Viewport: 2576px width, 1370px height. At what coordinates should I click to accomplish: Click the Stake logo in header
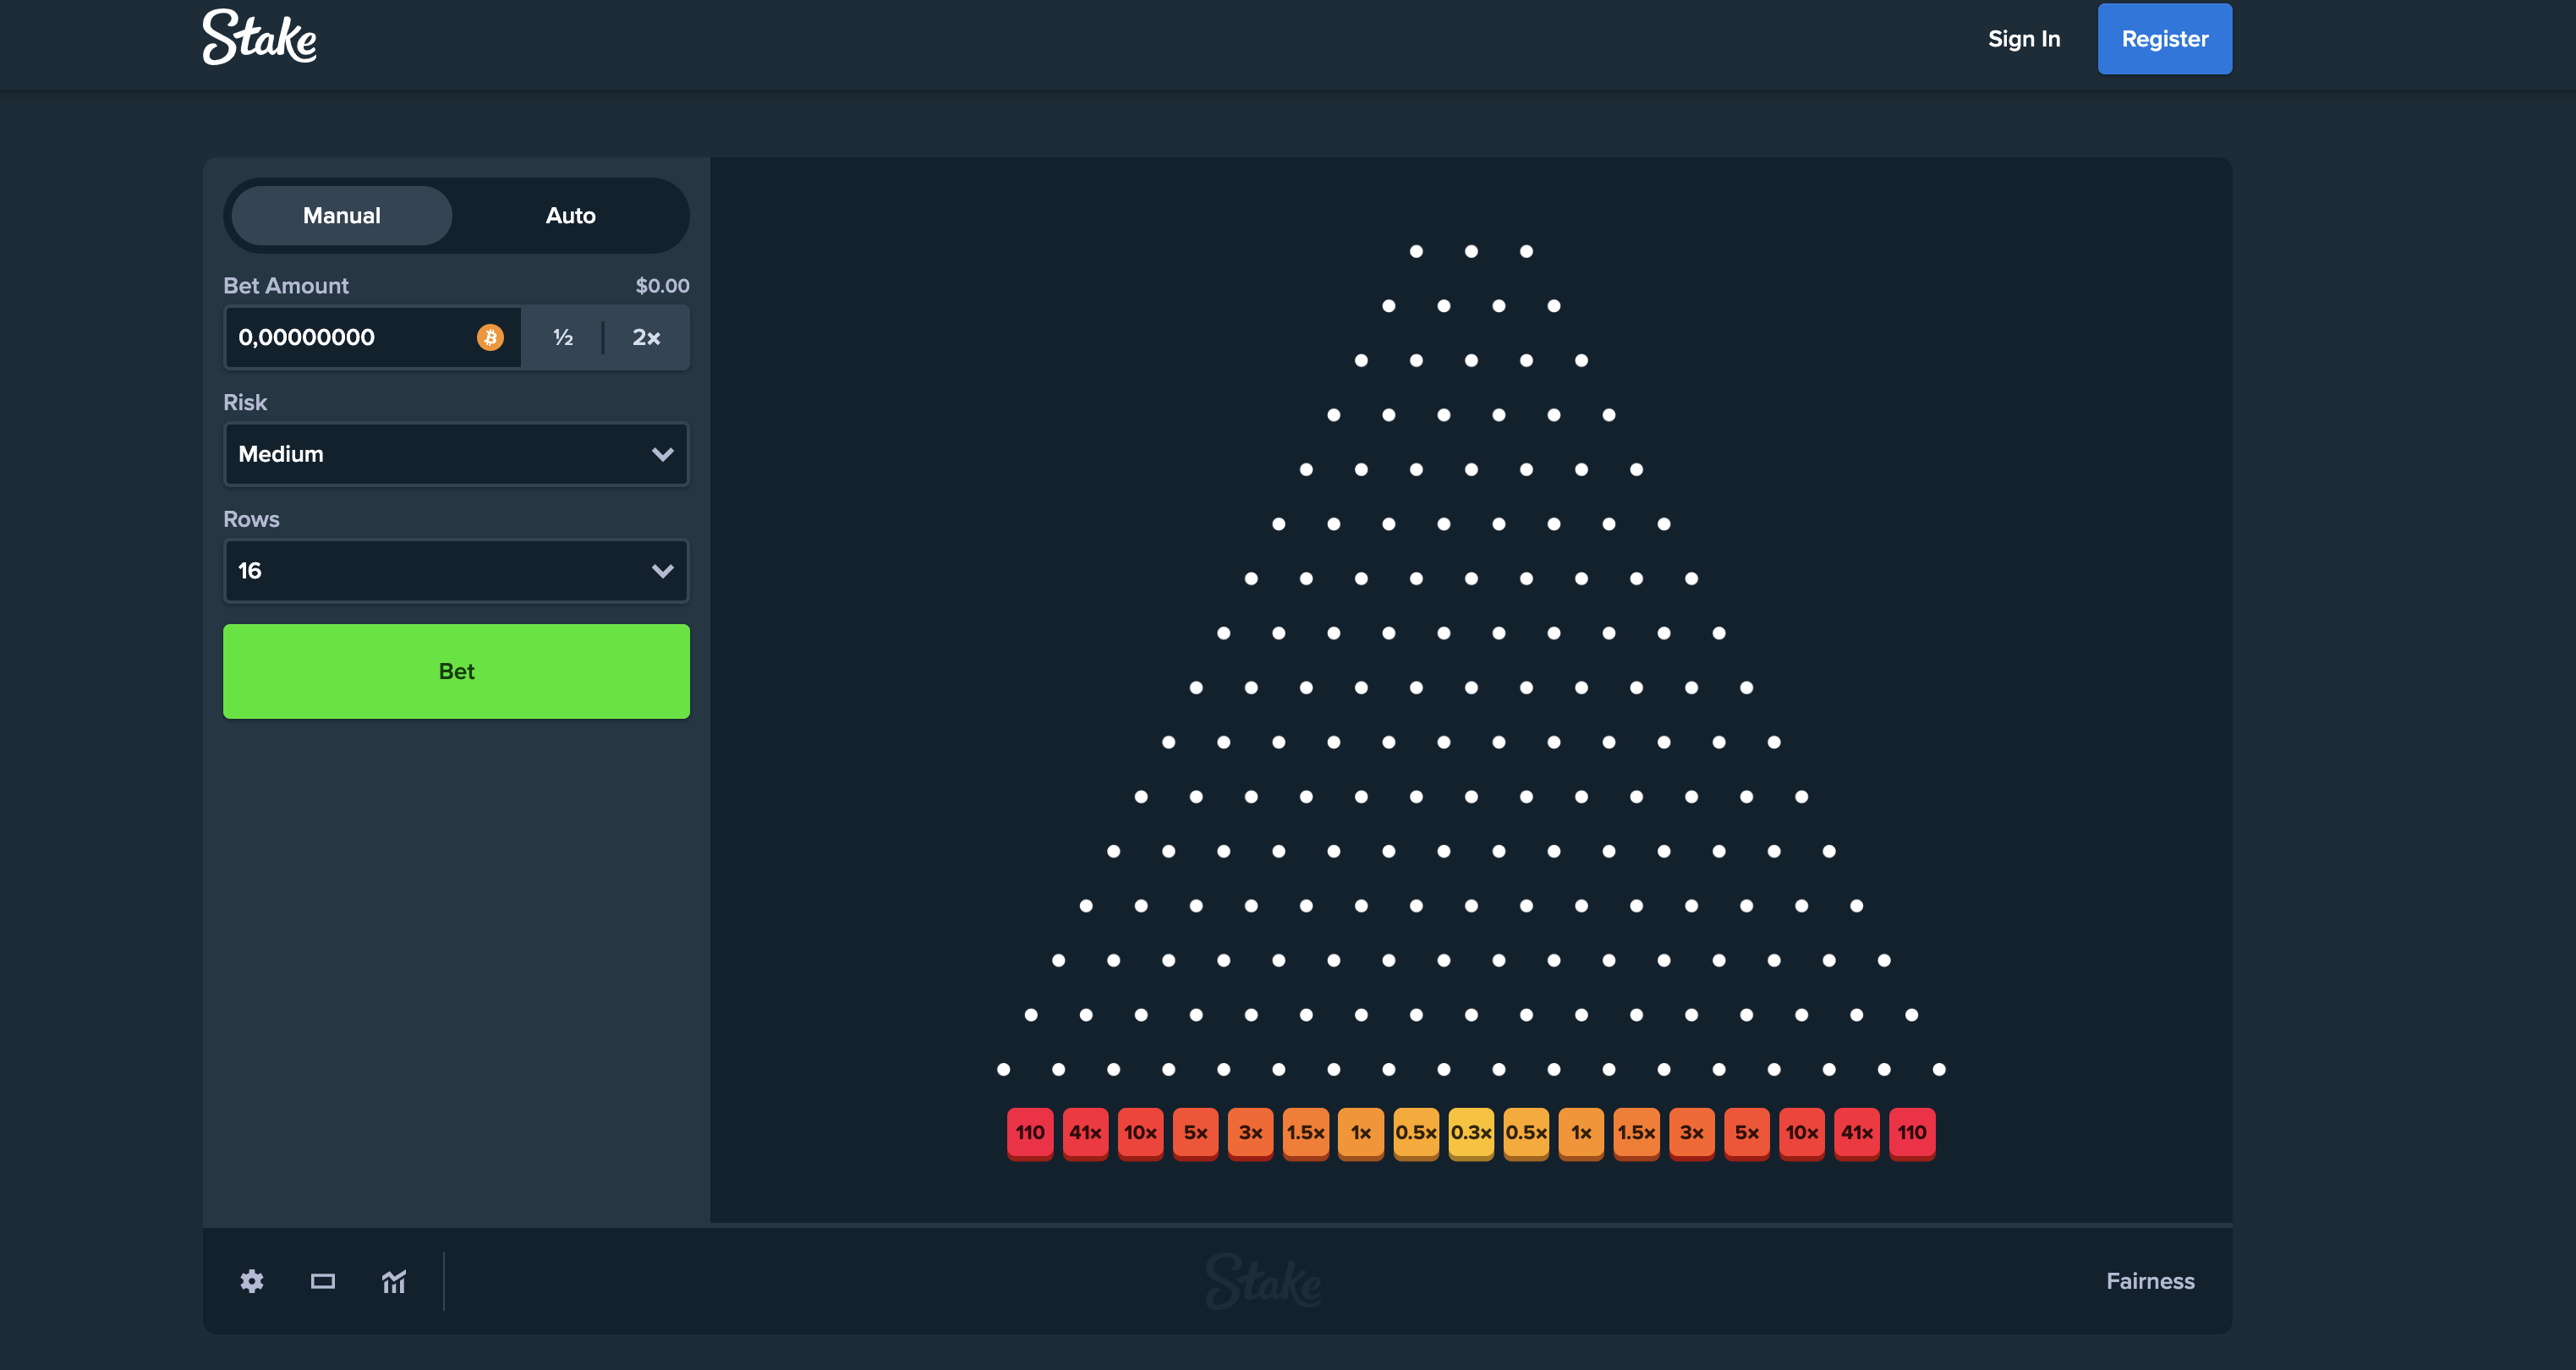pyautogui.click(x=260, y=38)
